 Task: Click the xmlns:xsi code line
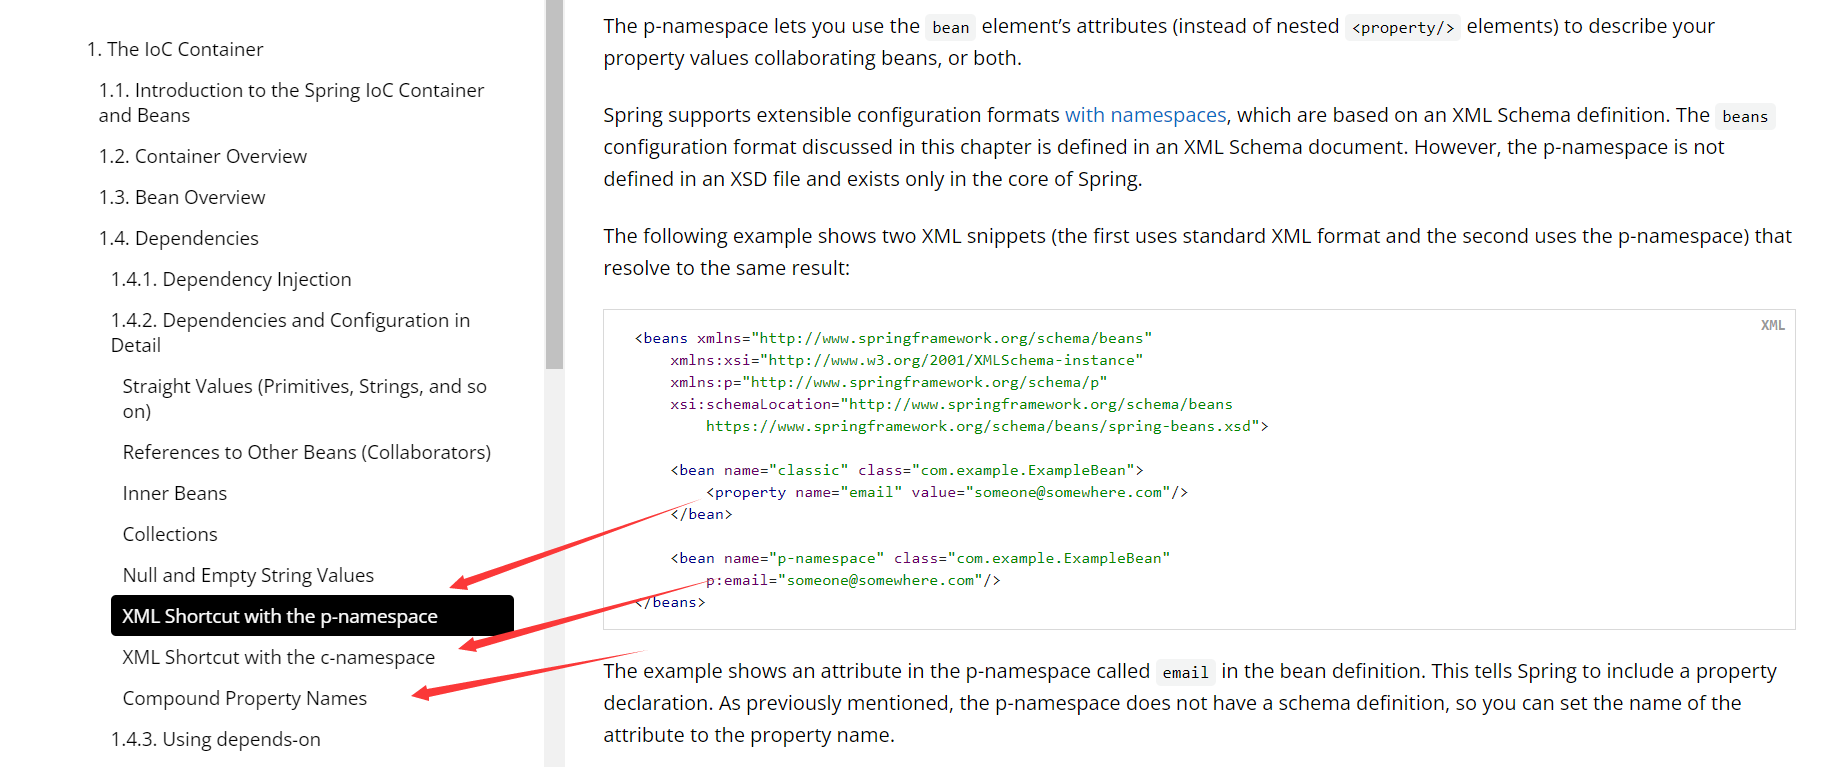(x=906, y=360)
